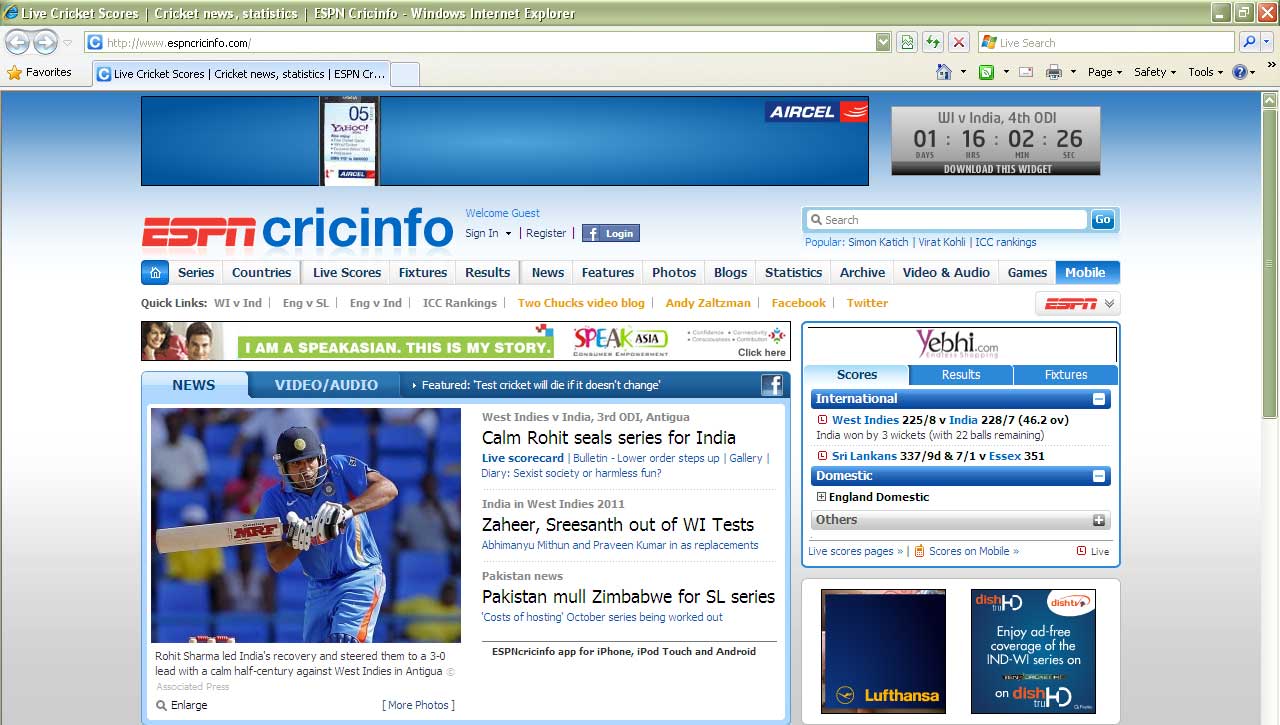This screenshot has height=725, width=1280.
Task: Stop loading with the red X icon
Action: pos(958,42)
